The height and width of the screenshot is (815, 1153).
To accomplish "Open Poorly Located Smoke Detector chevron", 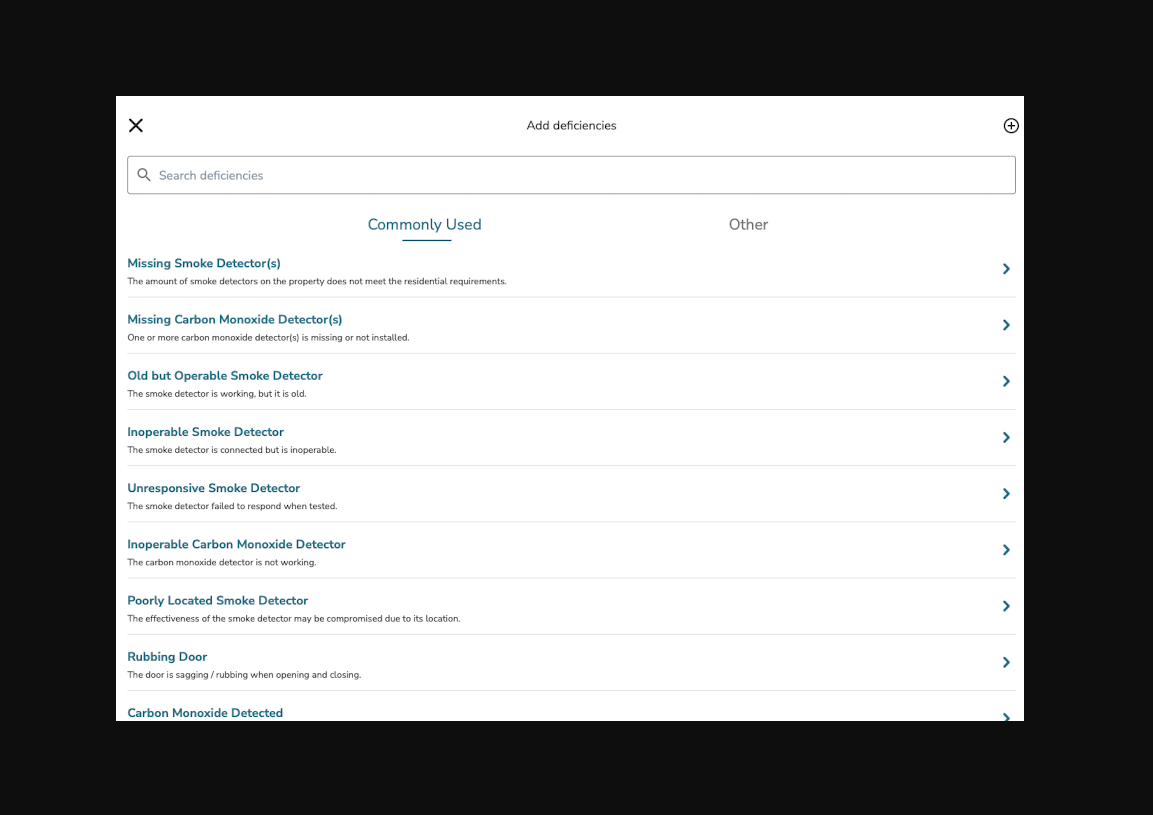I will click(1007, 606).
